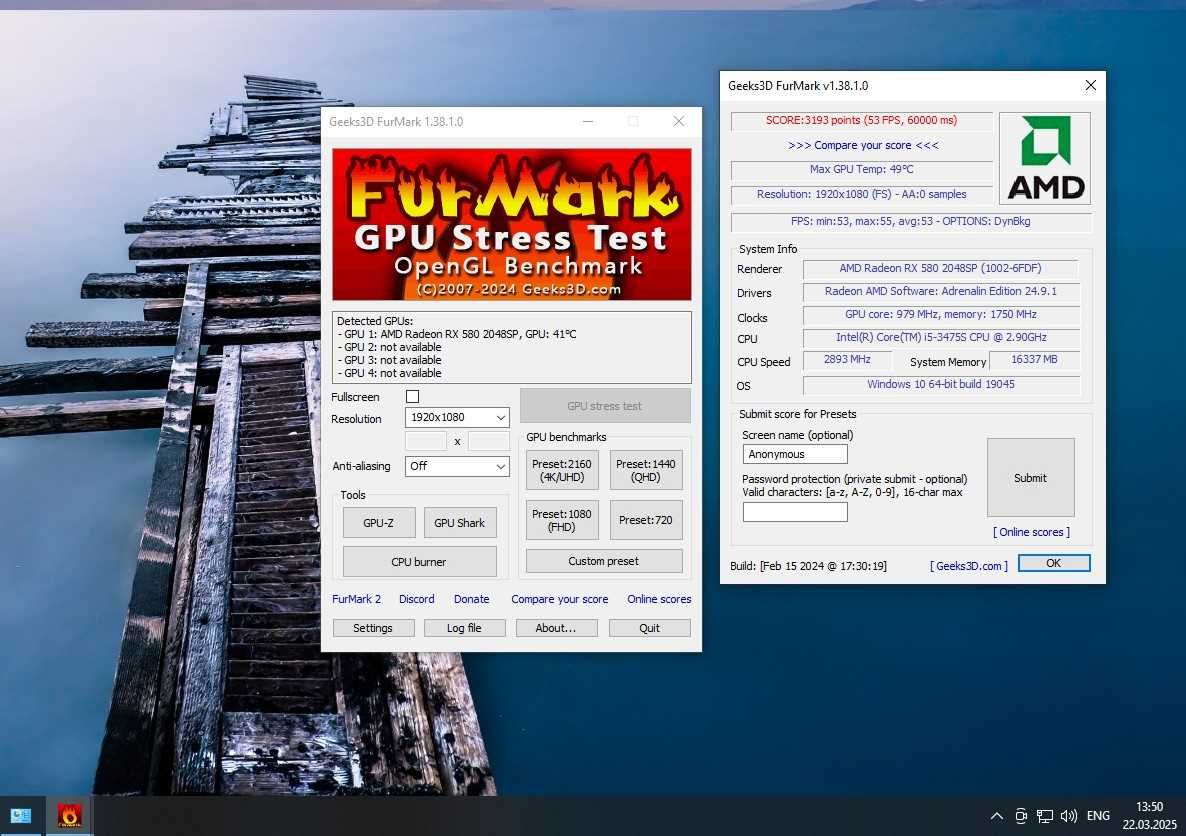Click the speaker volume tray icon
The image size is (1186, 836).
[1068, 816]
